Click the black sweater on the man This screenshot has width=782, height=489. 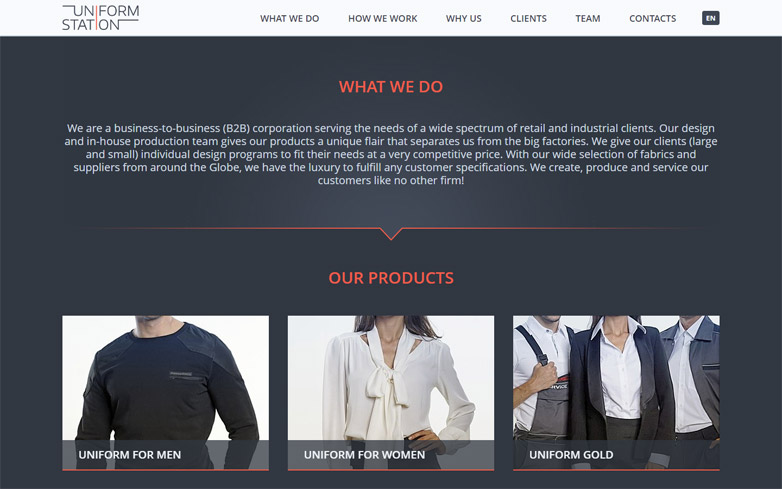coord(167,384)
